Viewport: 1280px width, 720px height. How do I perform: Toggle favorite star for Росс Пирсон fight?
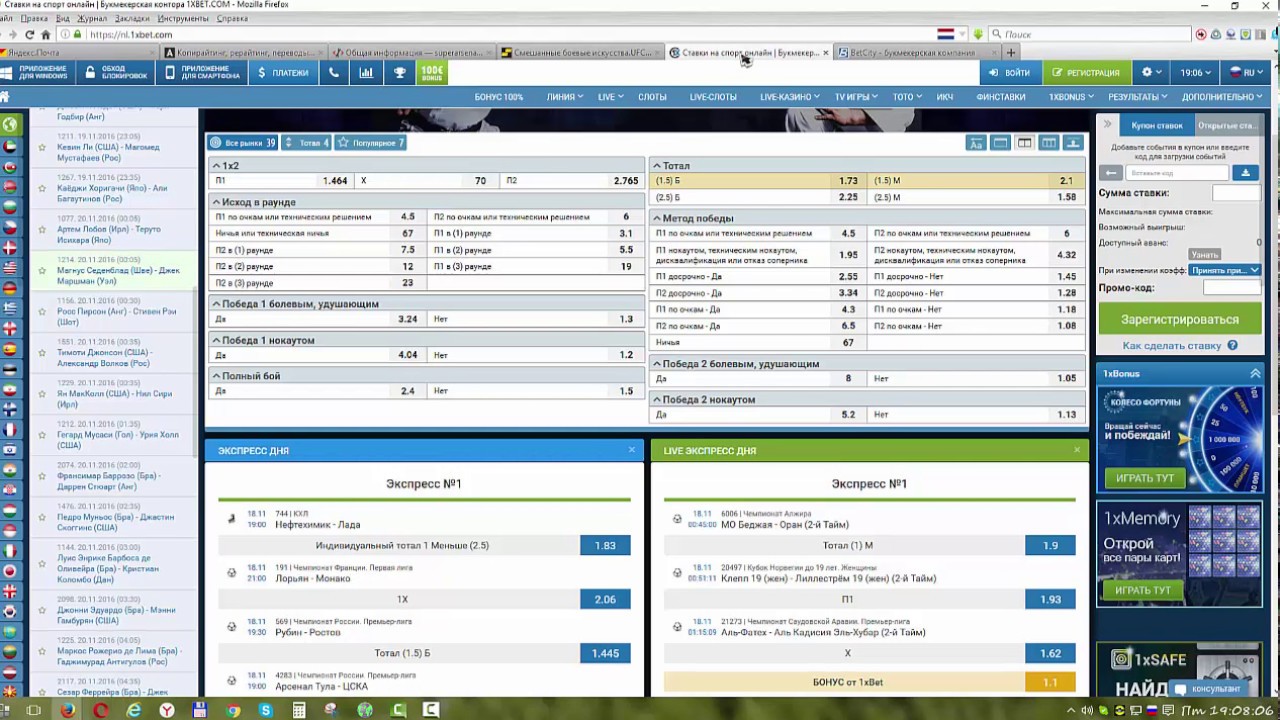pos(42,311)
